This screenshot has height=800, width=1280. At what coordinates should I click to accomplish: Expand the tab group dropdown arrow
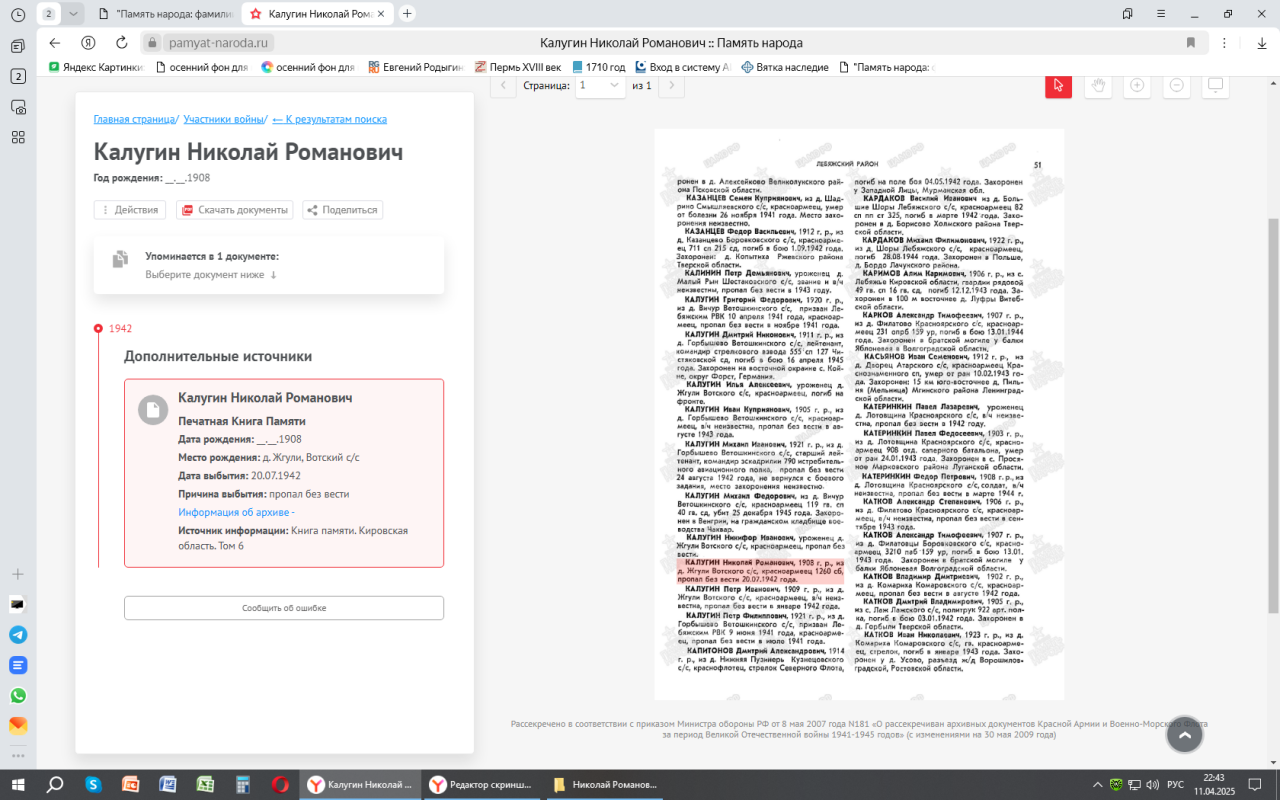(x=73, y=14)
